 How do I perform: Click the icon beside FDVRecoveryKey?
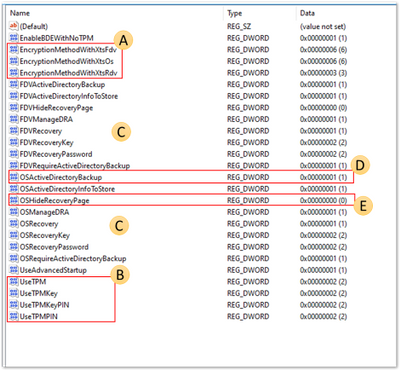(14, 142)
